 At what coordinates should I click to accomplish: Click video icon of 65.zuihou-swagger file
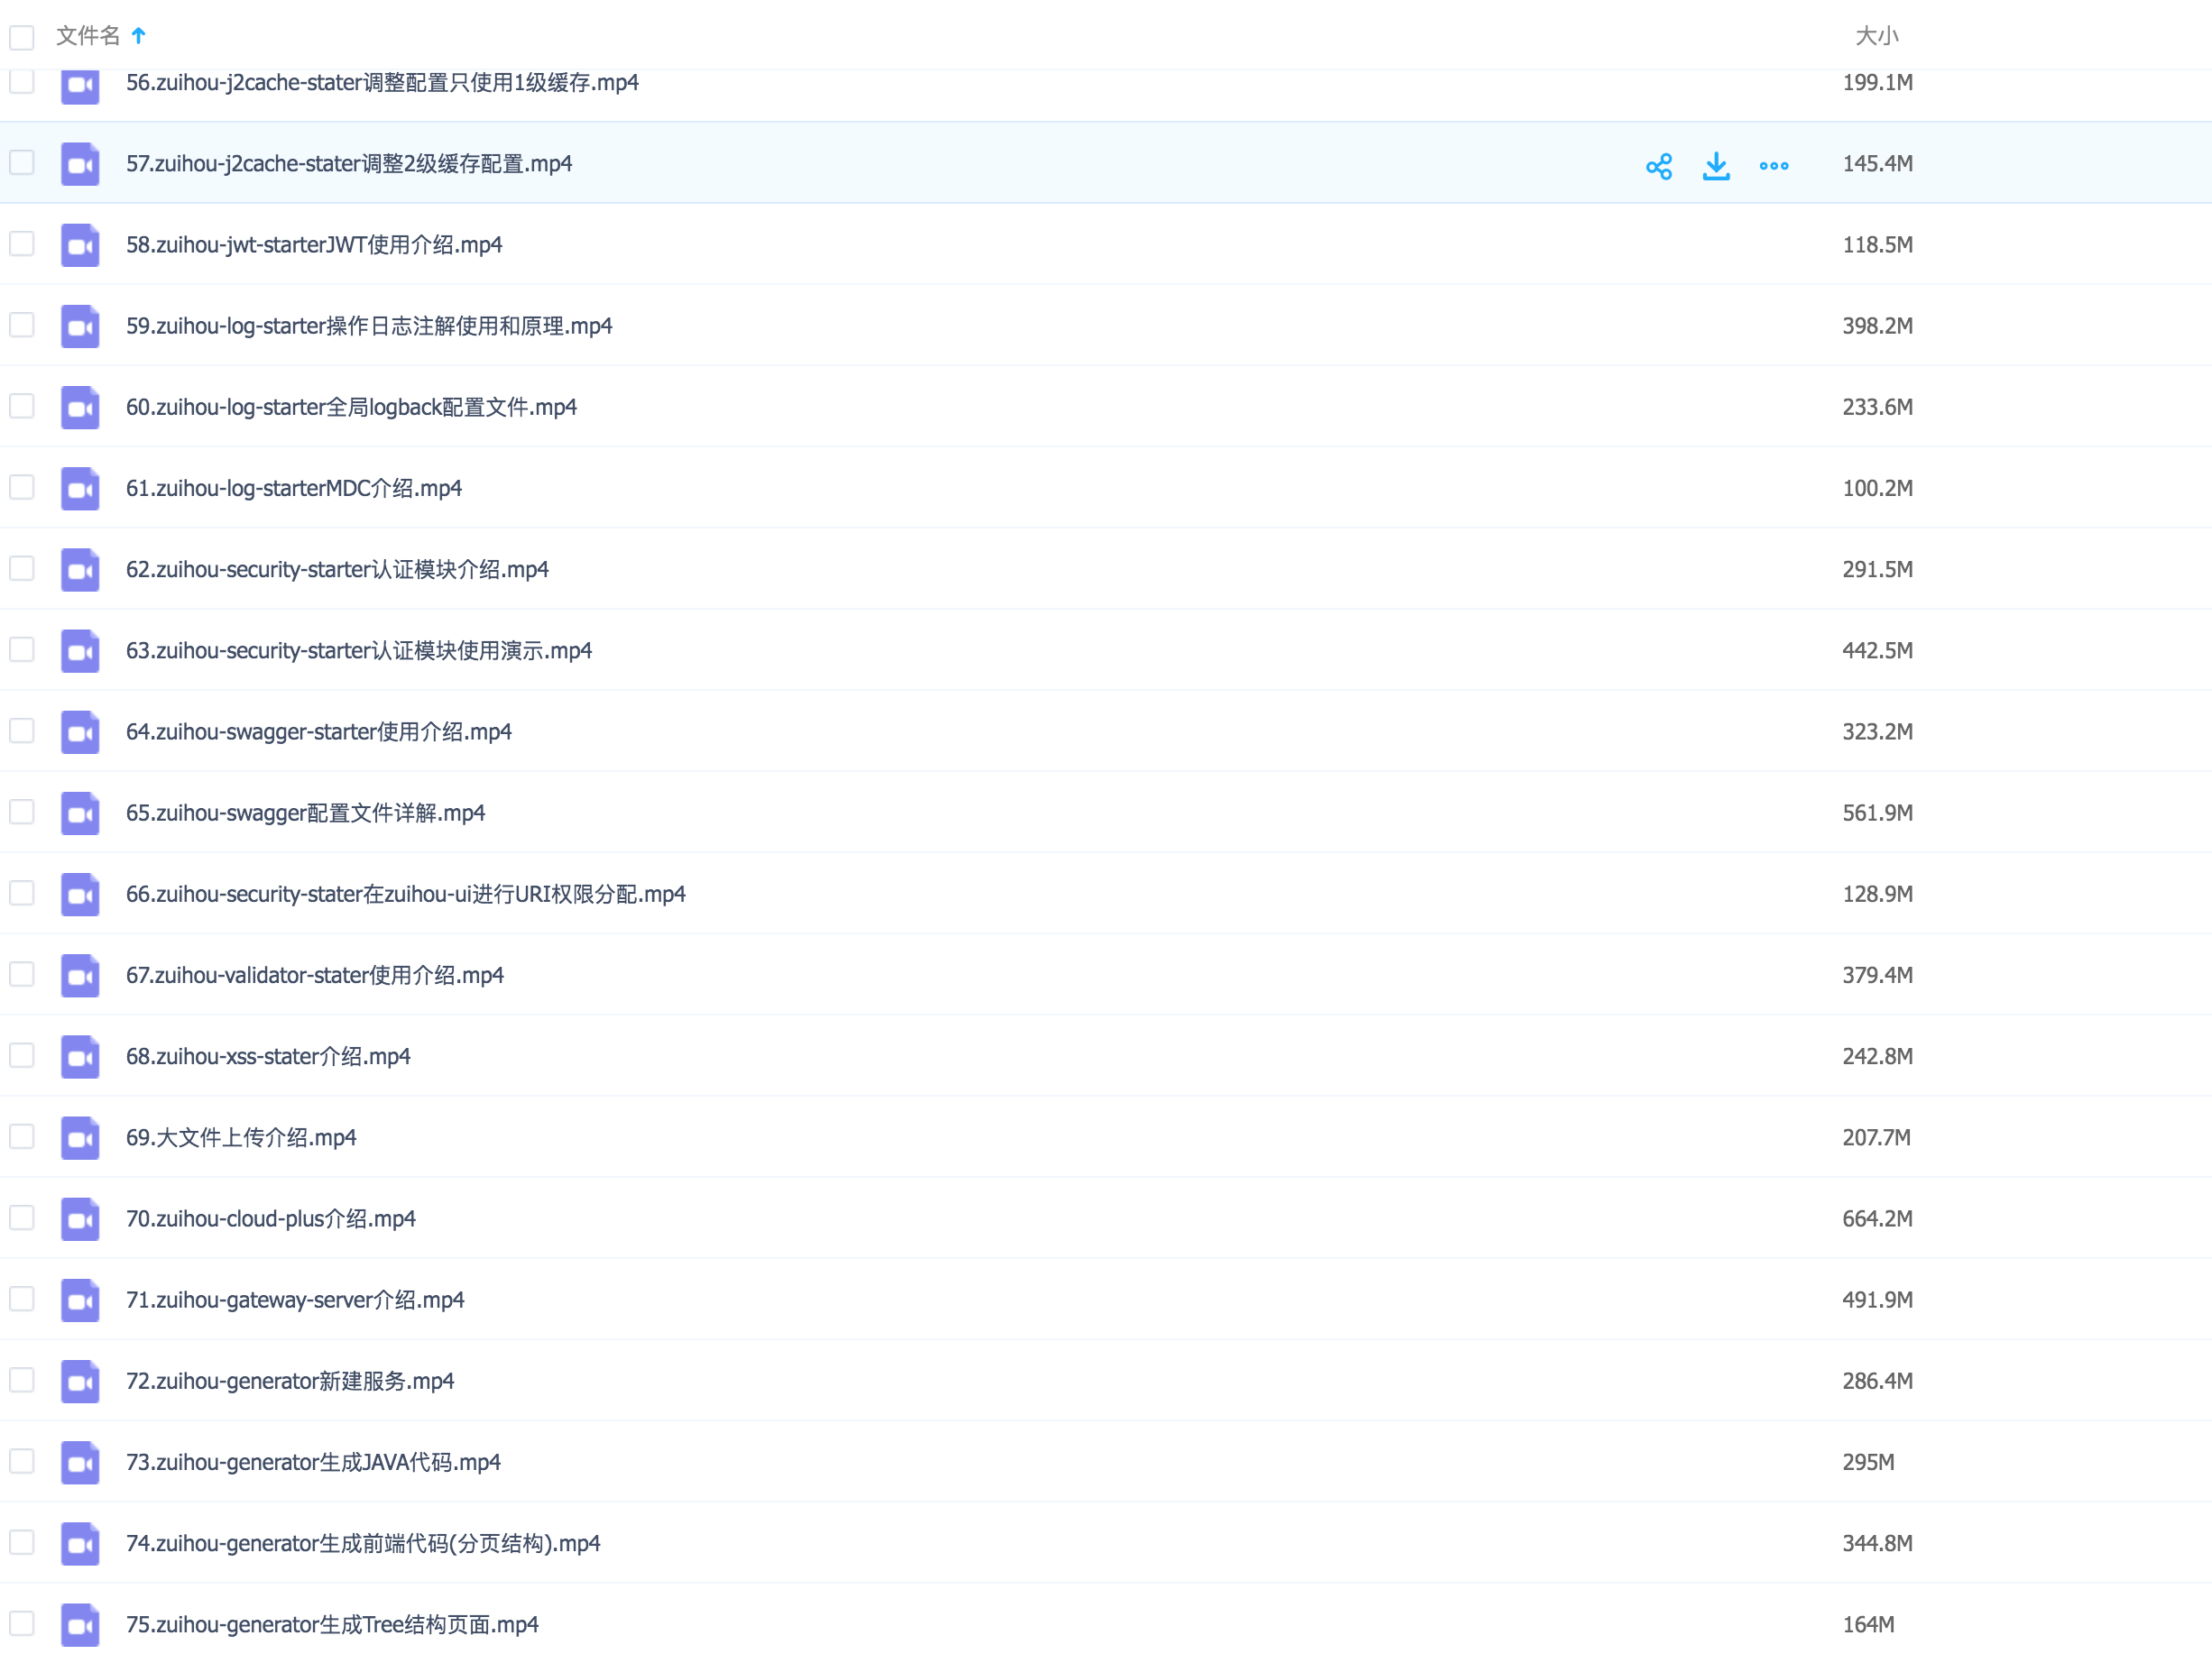click(x=80, y=813)
